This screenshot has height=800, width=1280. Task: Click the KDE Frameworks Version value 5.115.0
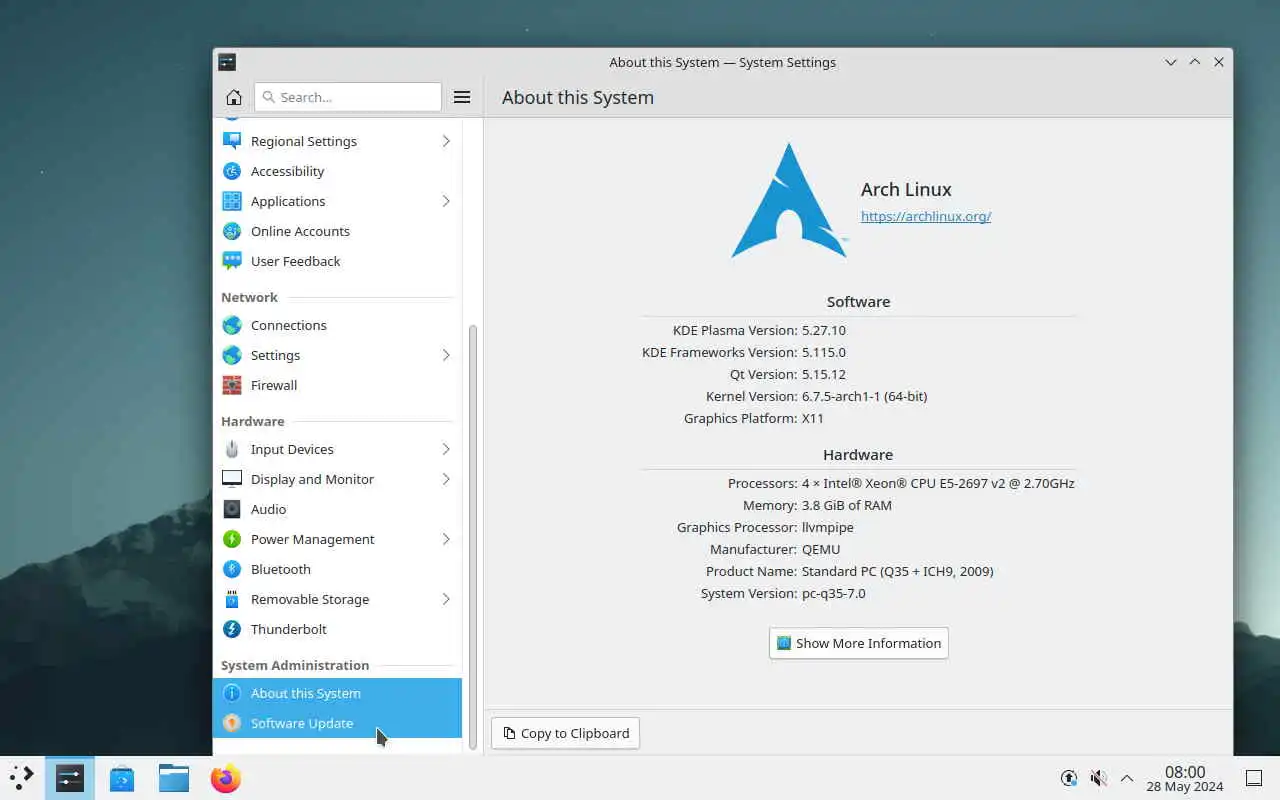(x=824, y=352)
